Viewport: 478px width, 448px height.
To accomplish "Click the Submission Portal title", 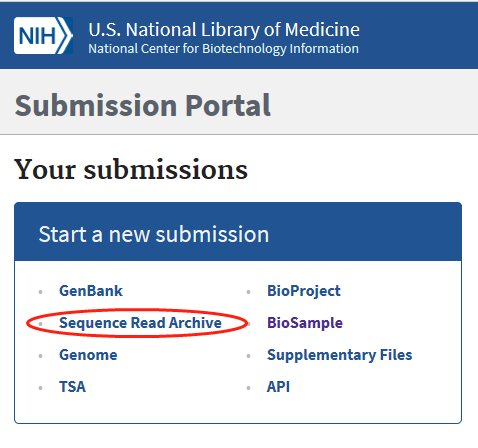I will (143, 105).
